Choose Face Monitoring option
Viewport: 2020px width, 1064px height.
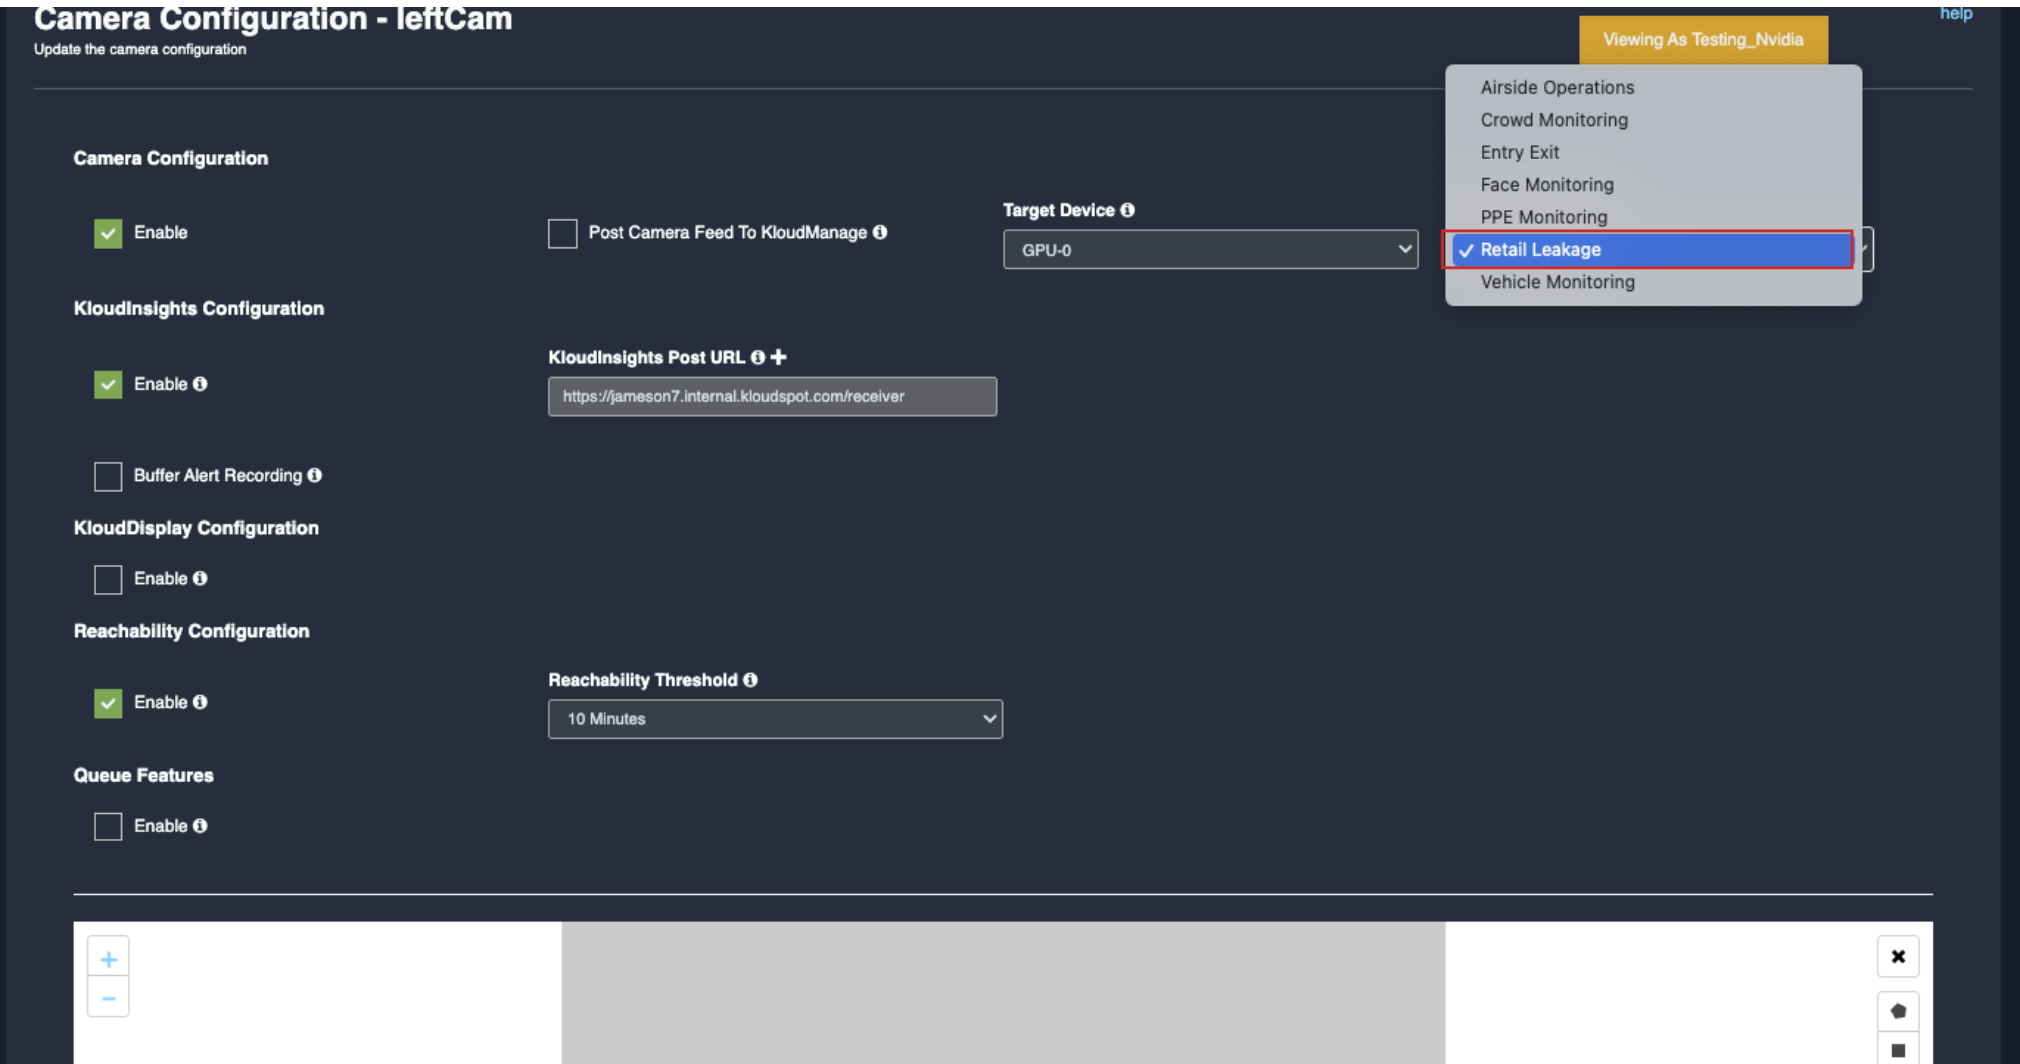1653,185
